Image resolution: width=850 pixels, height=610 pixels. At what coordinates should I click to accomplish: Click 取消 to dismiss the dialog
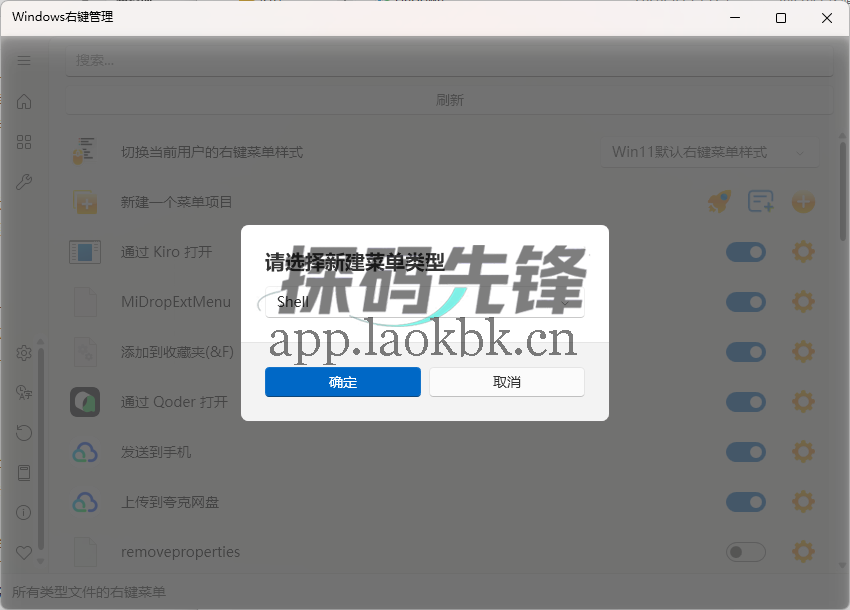point(506,382)
